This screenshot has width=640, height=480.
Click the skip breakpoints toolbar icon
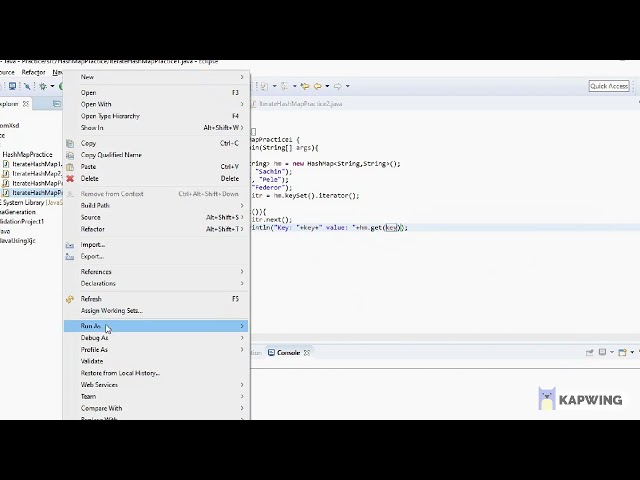point(27,86)
